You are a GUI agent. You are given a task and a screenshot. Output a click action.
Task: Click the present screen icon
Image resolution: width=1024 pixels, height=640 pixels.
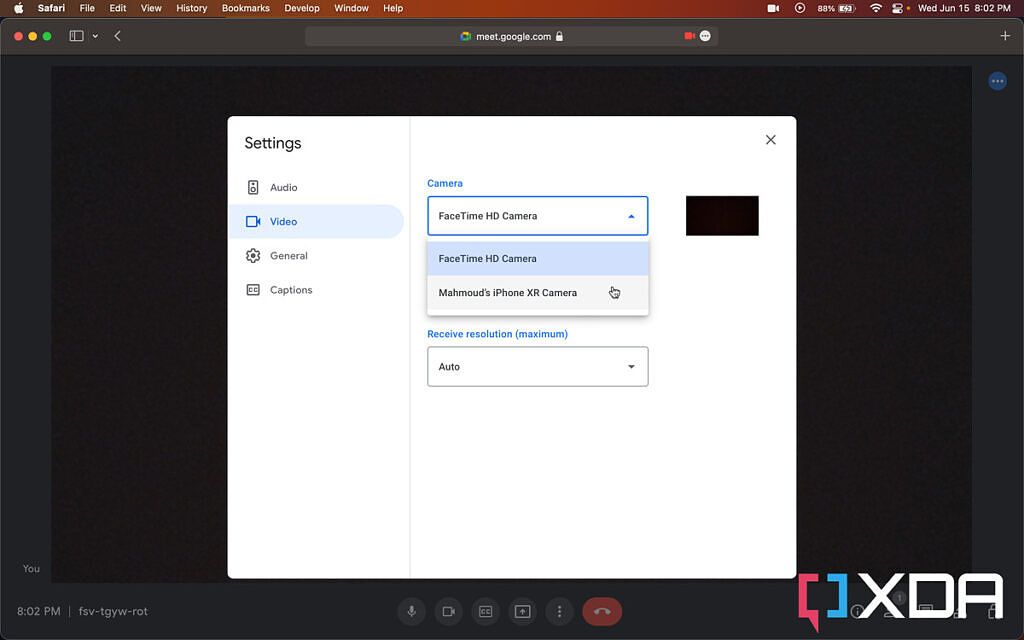tap(522, 611)
